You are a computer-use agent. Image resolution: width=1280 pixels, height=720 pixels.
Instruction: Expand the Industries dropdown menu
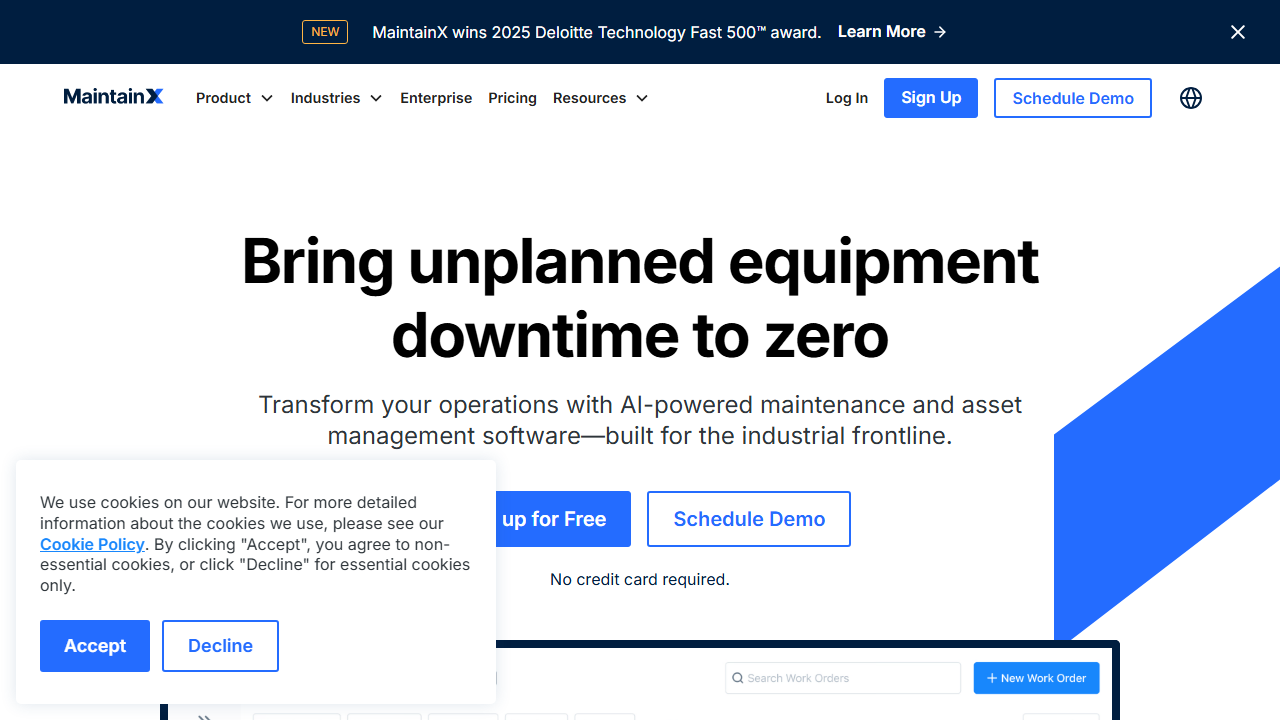(336, 98)
